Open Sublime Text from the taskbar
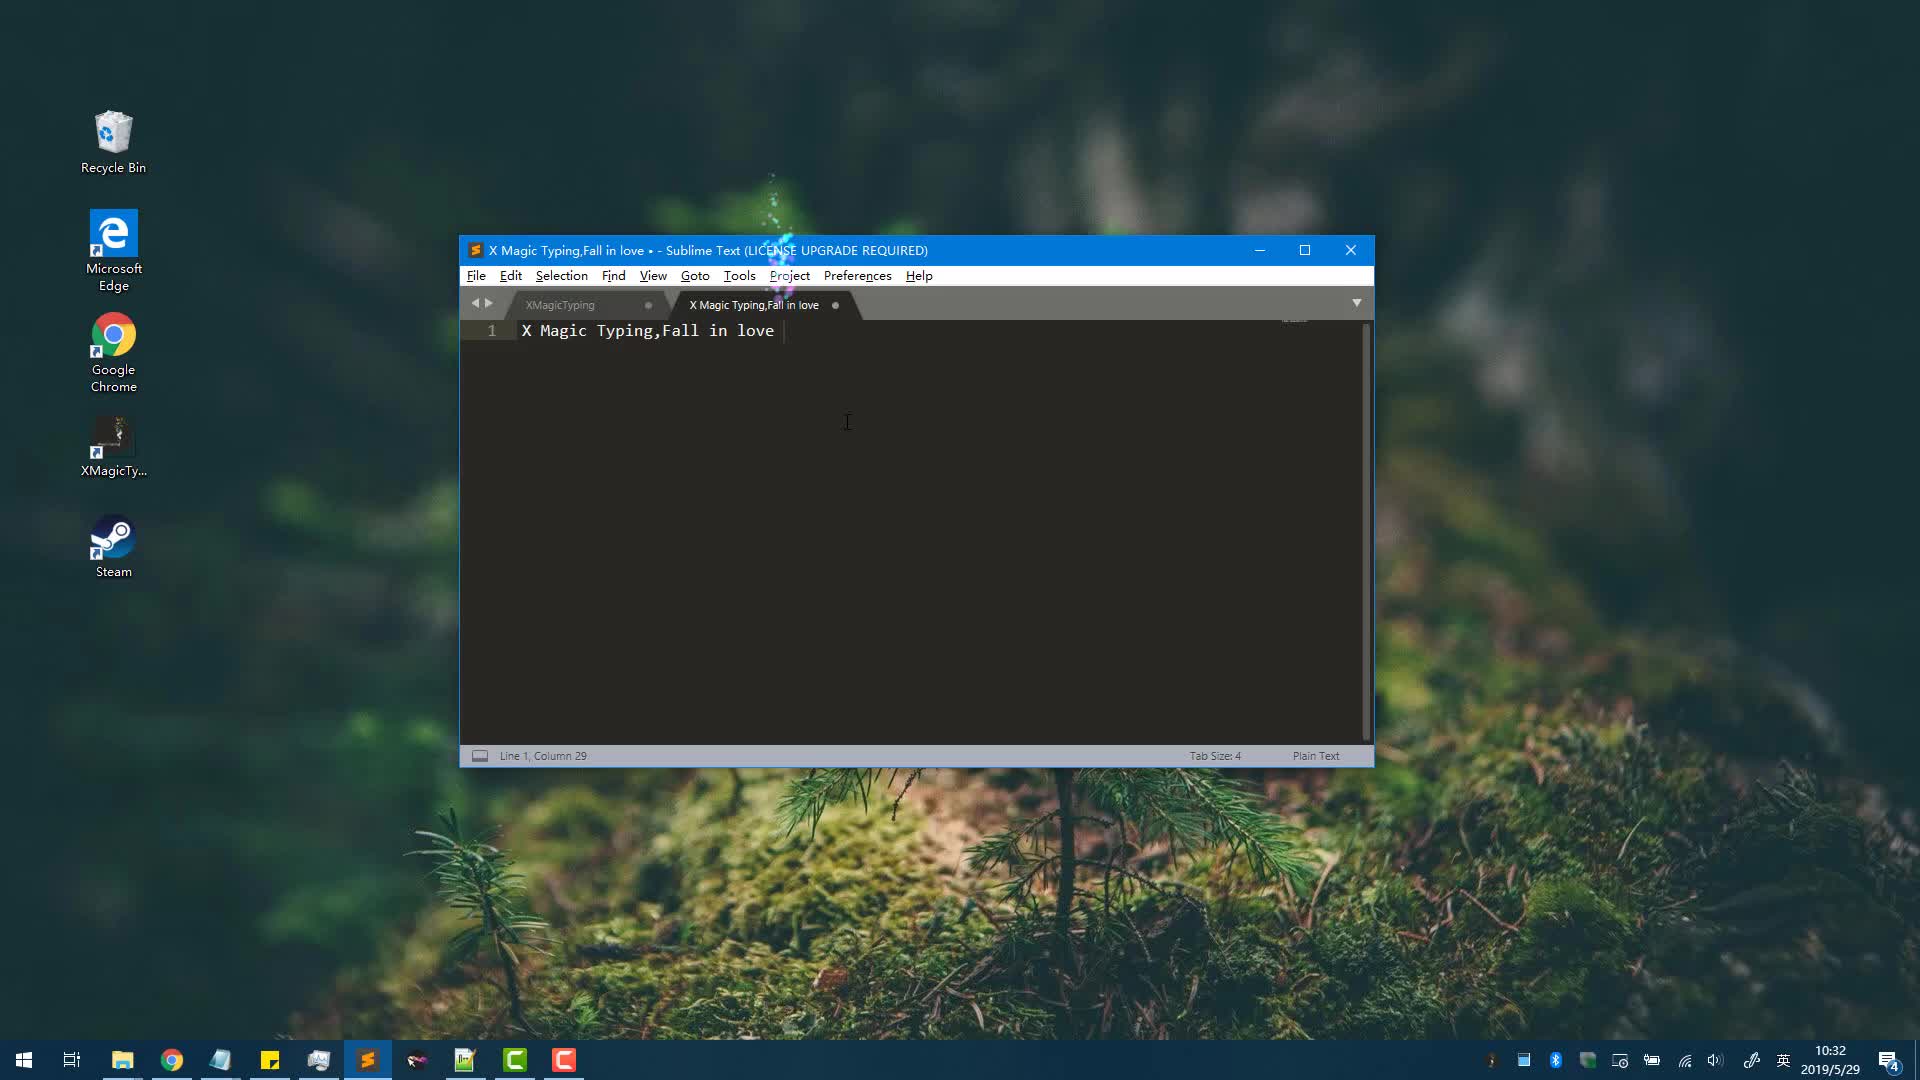Screen dimensions: 1920x1080 click(368, 1060)
